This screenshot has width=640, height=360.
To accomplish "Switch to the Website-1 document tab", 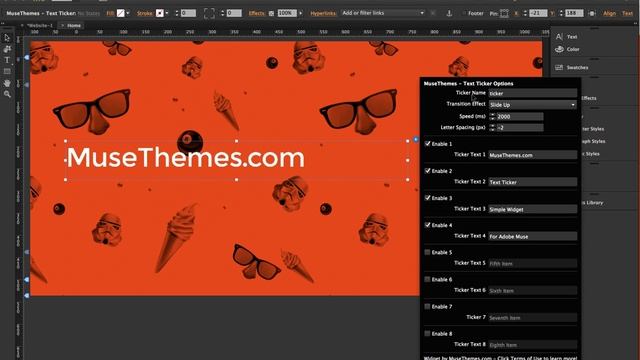I will pyautogui.click(x=40, y=25).
